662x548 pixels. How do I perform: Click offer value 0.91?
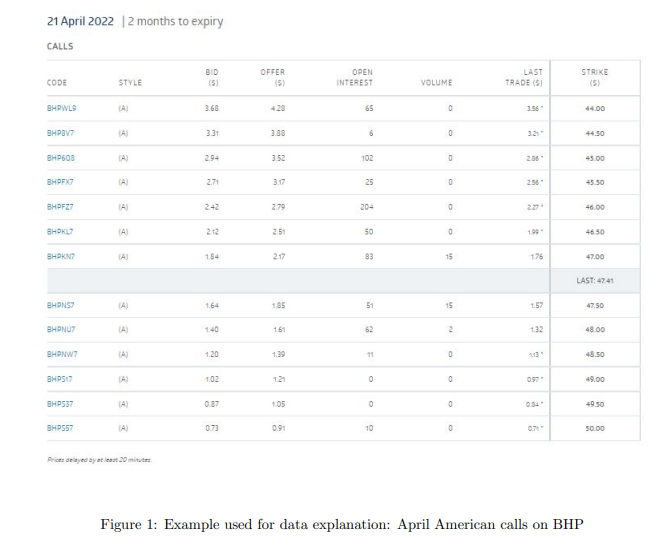[x=278, y=429]
